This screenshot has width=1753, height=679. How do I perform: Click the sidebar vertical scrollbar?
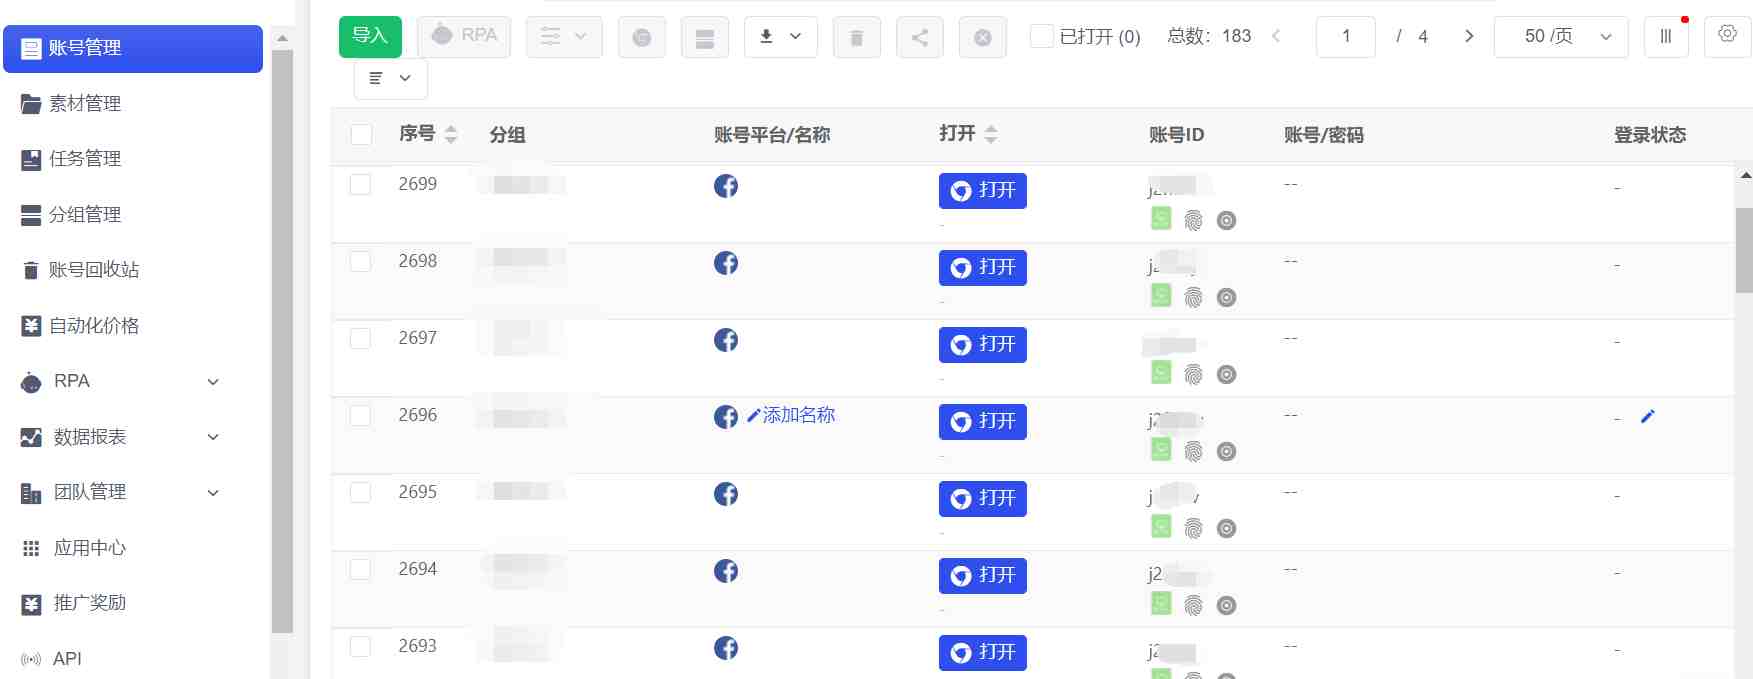[x=282, y=340]
